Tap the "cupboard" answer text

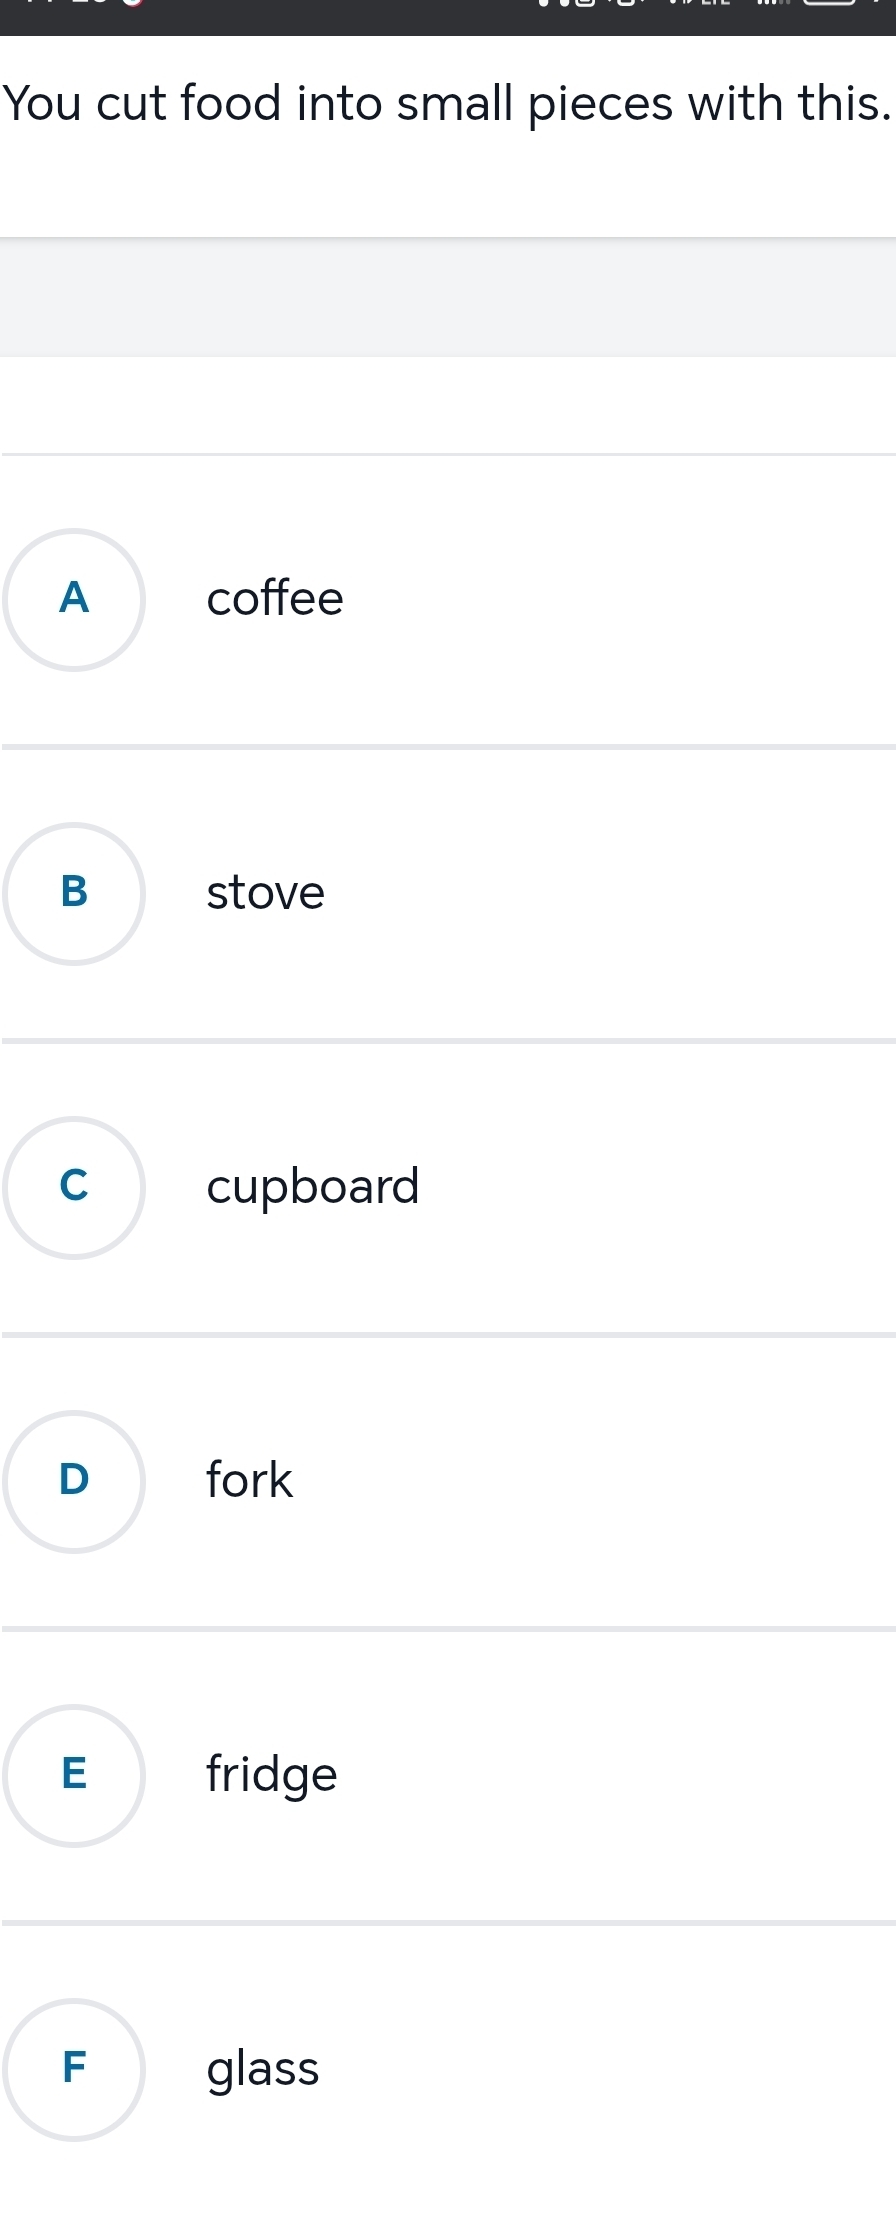pyautogui.click(x=312, y=1187)
